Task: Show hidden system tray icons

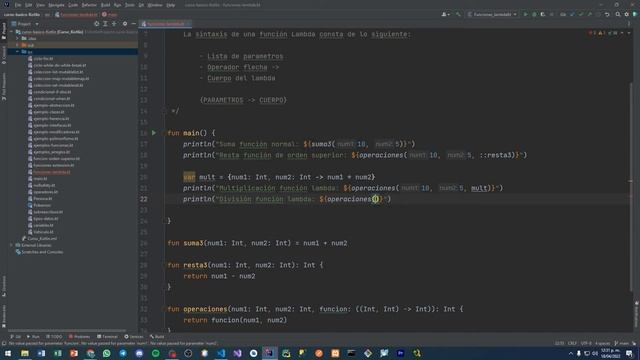Action: (571, 353)
